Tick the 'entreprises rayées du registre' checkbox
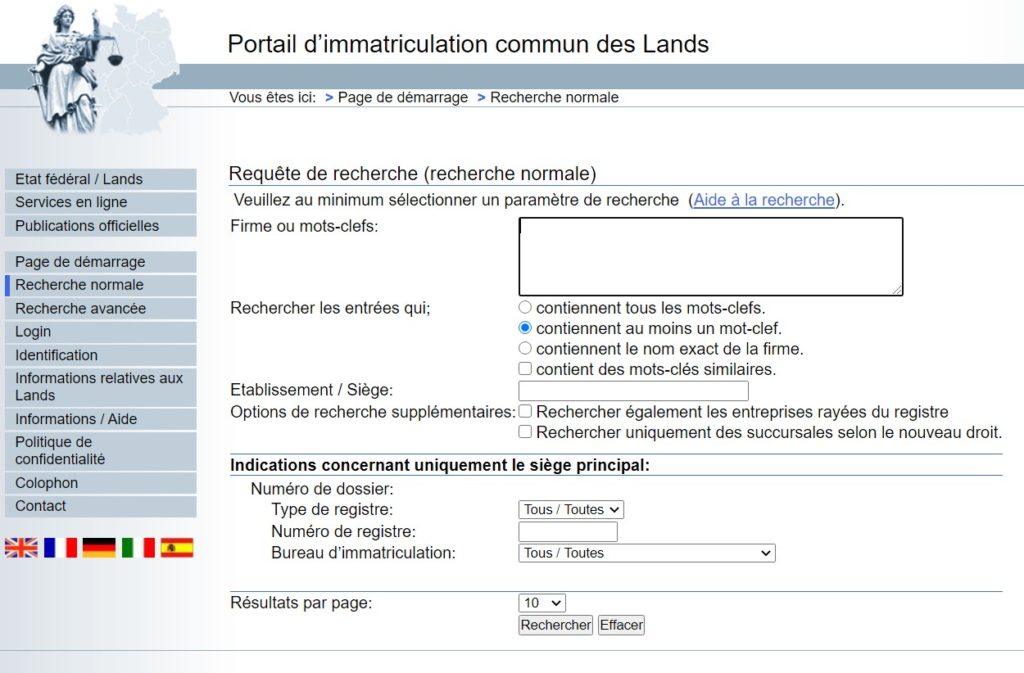The height and width of the screenshot is (673, 1024). pos(525,411)
